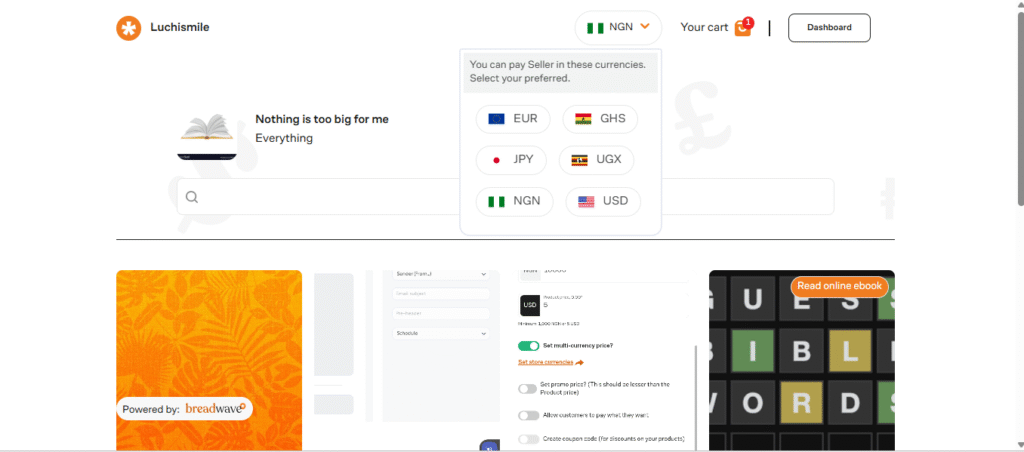Click the orange Luchismile logo icon
The width and height of the screenshot is (1024, 452).
click(x=129, y=28)
